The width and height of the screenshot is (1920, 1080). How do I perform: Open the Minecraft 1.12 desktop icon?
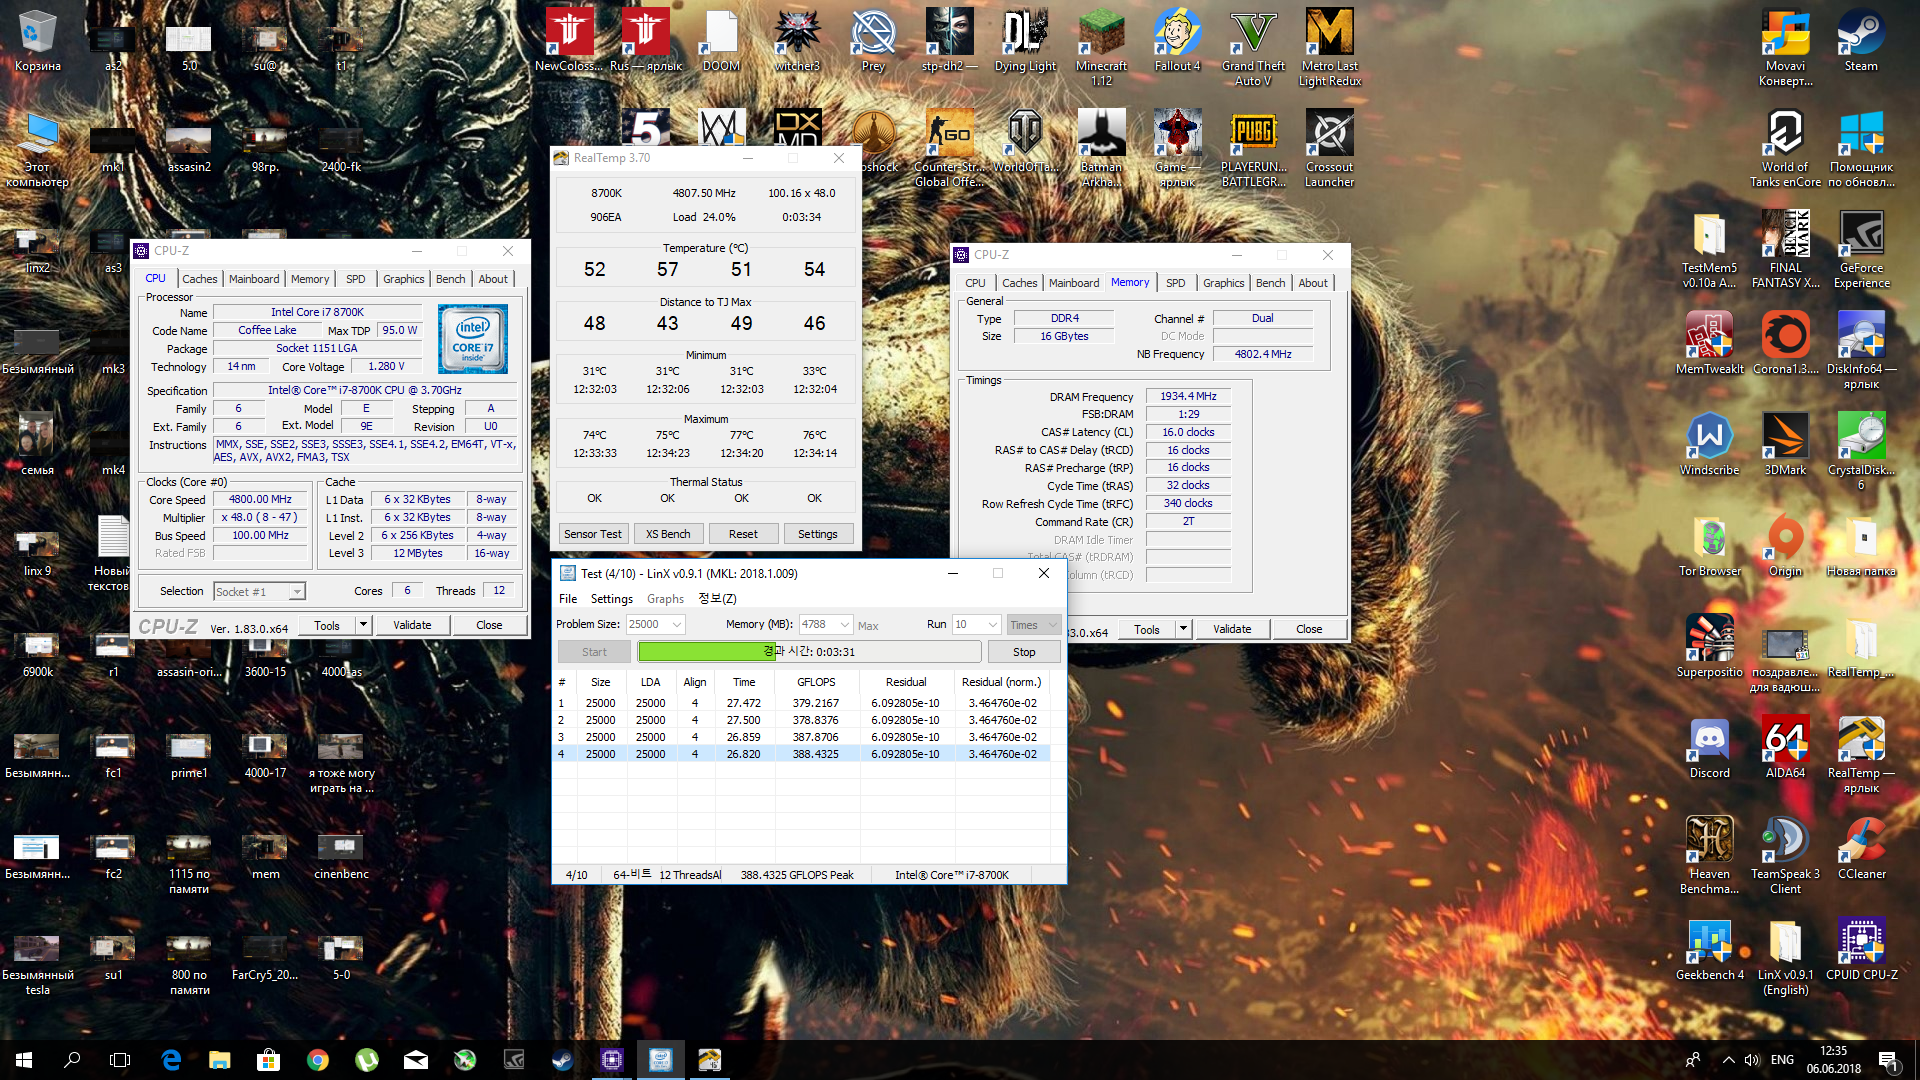(1101, 35)
